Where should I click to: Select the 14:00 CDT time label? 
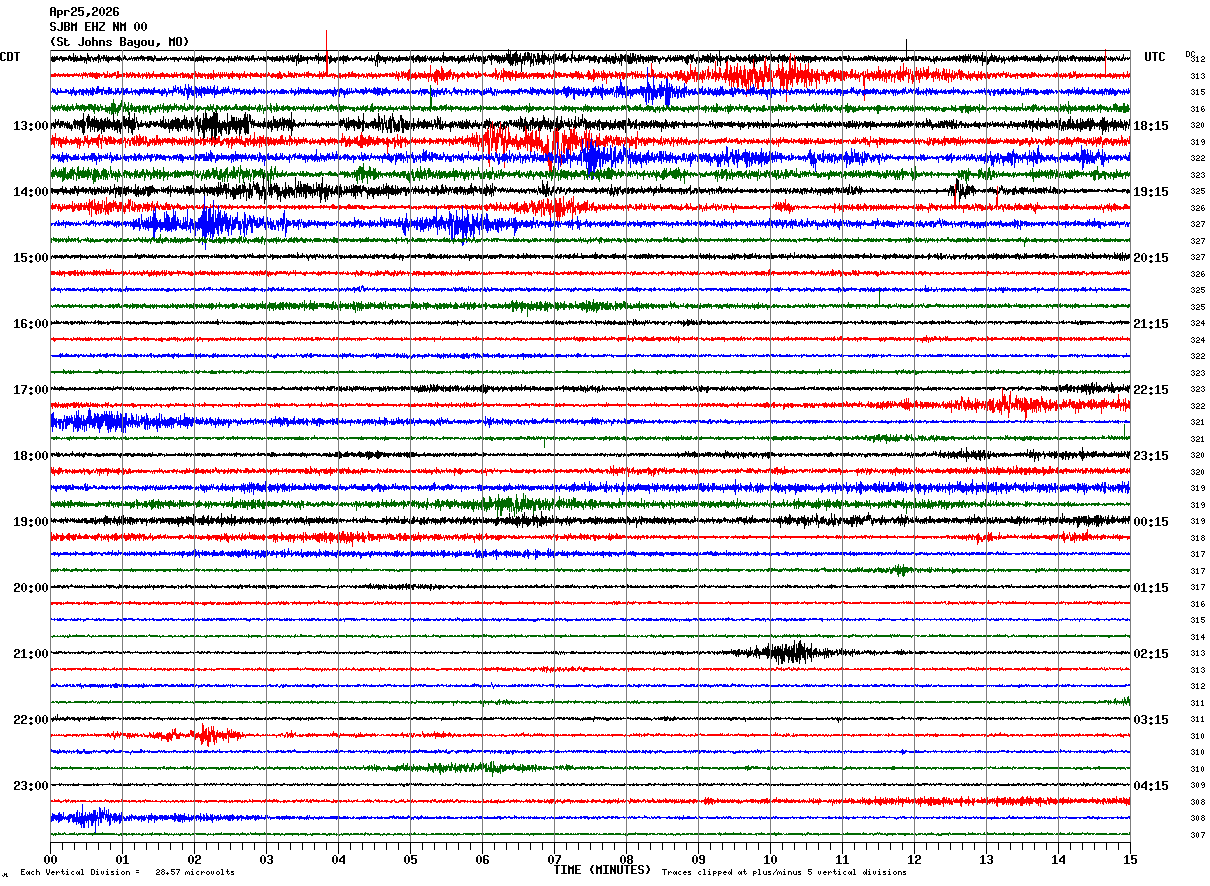click(x=30, y=192)
